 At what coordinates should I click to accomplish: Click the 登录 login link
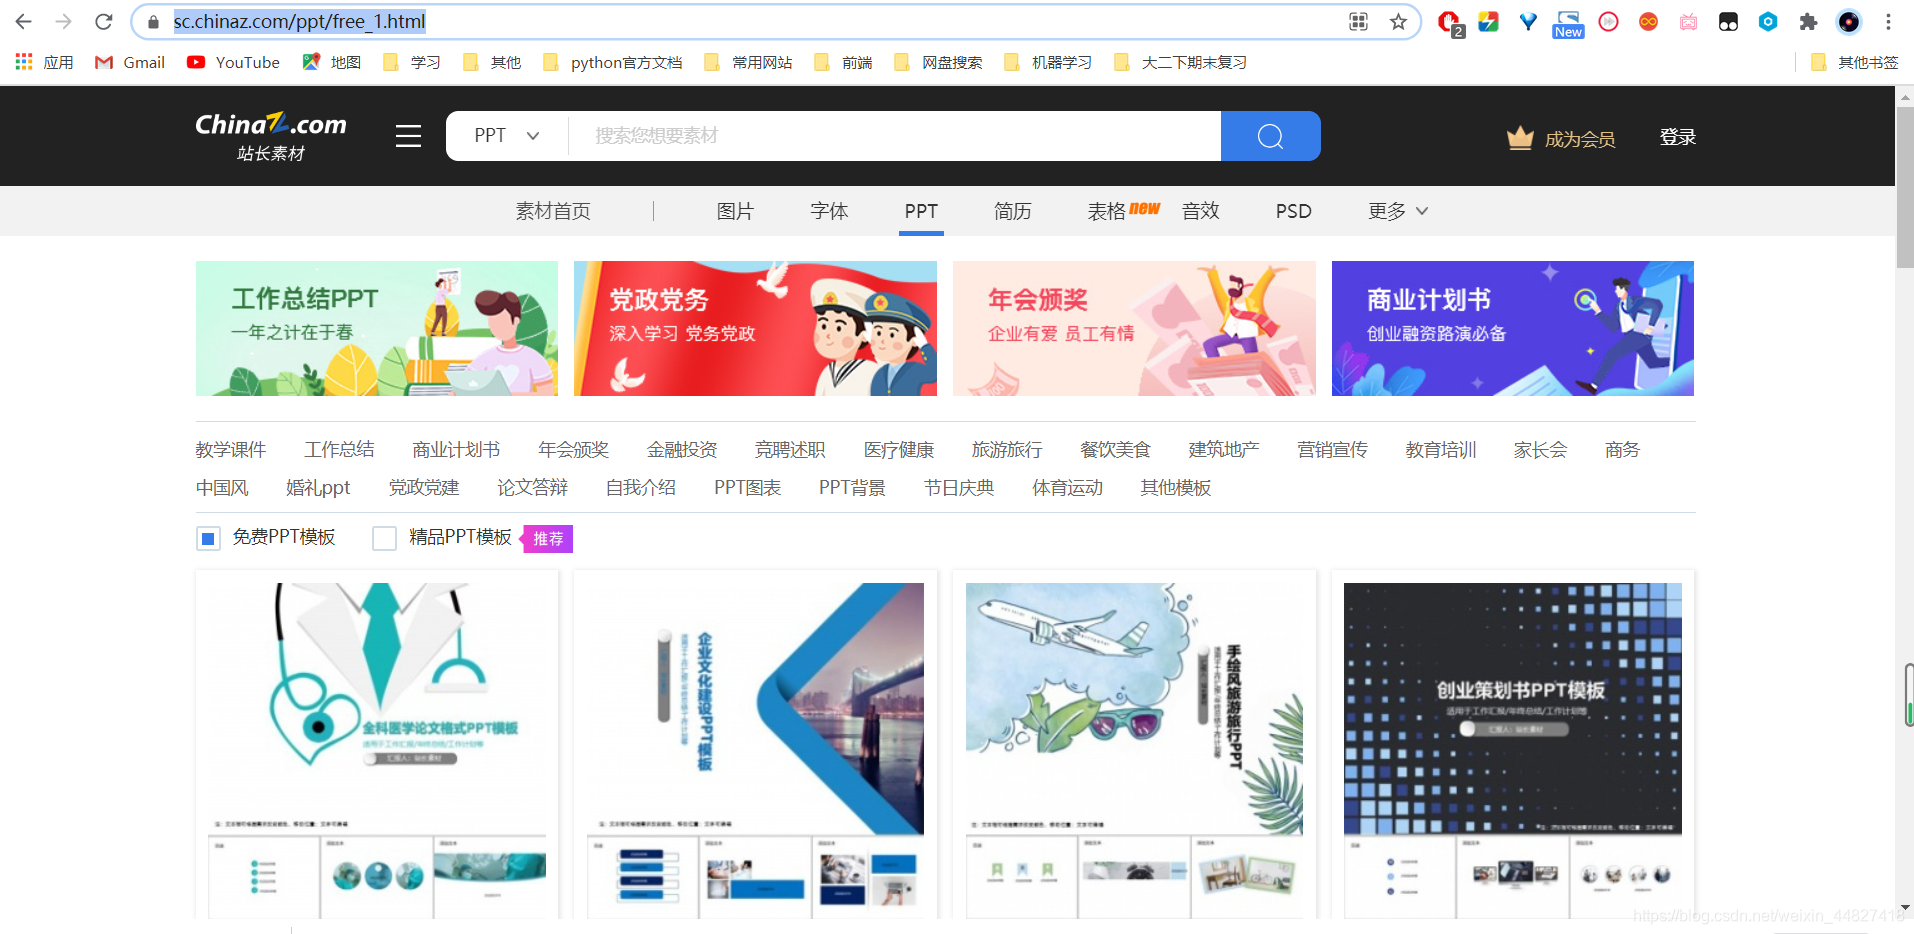tap(1676, 137)
